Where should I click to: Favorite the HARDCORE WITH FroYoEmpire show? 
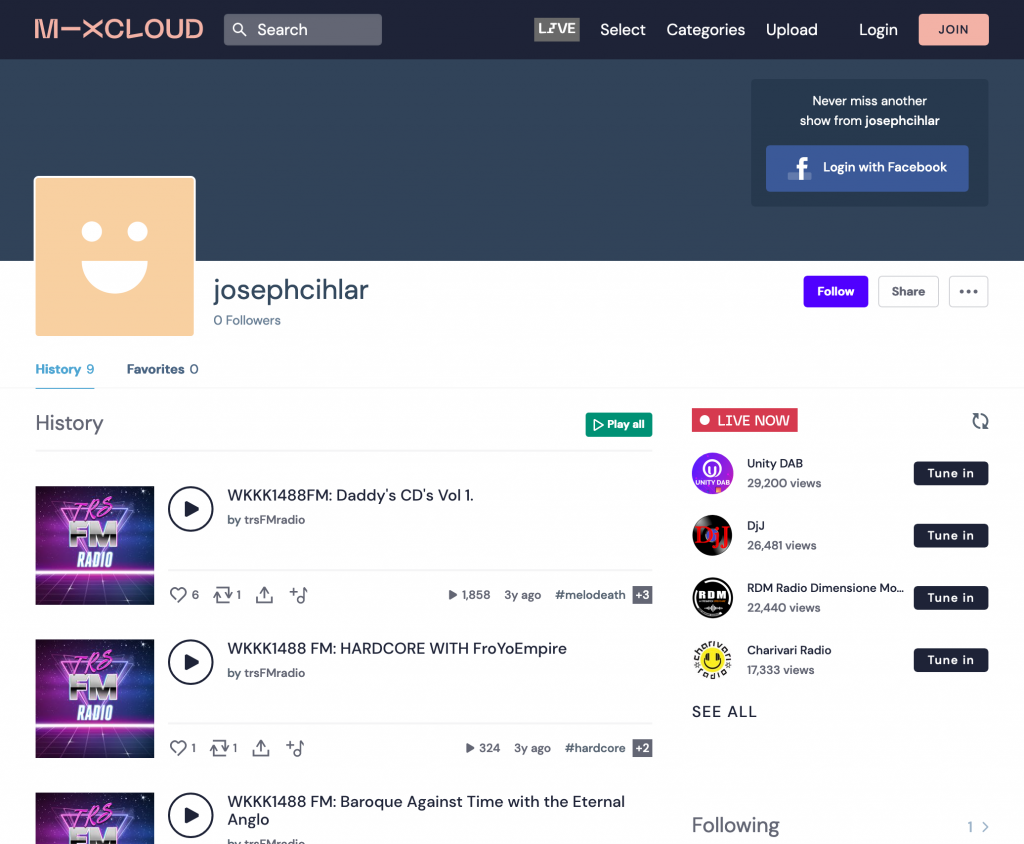[x=178, y=748]
